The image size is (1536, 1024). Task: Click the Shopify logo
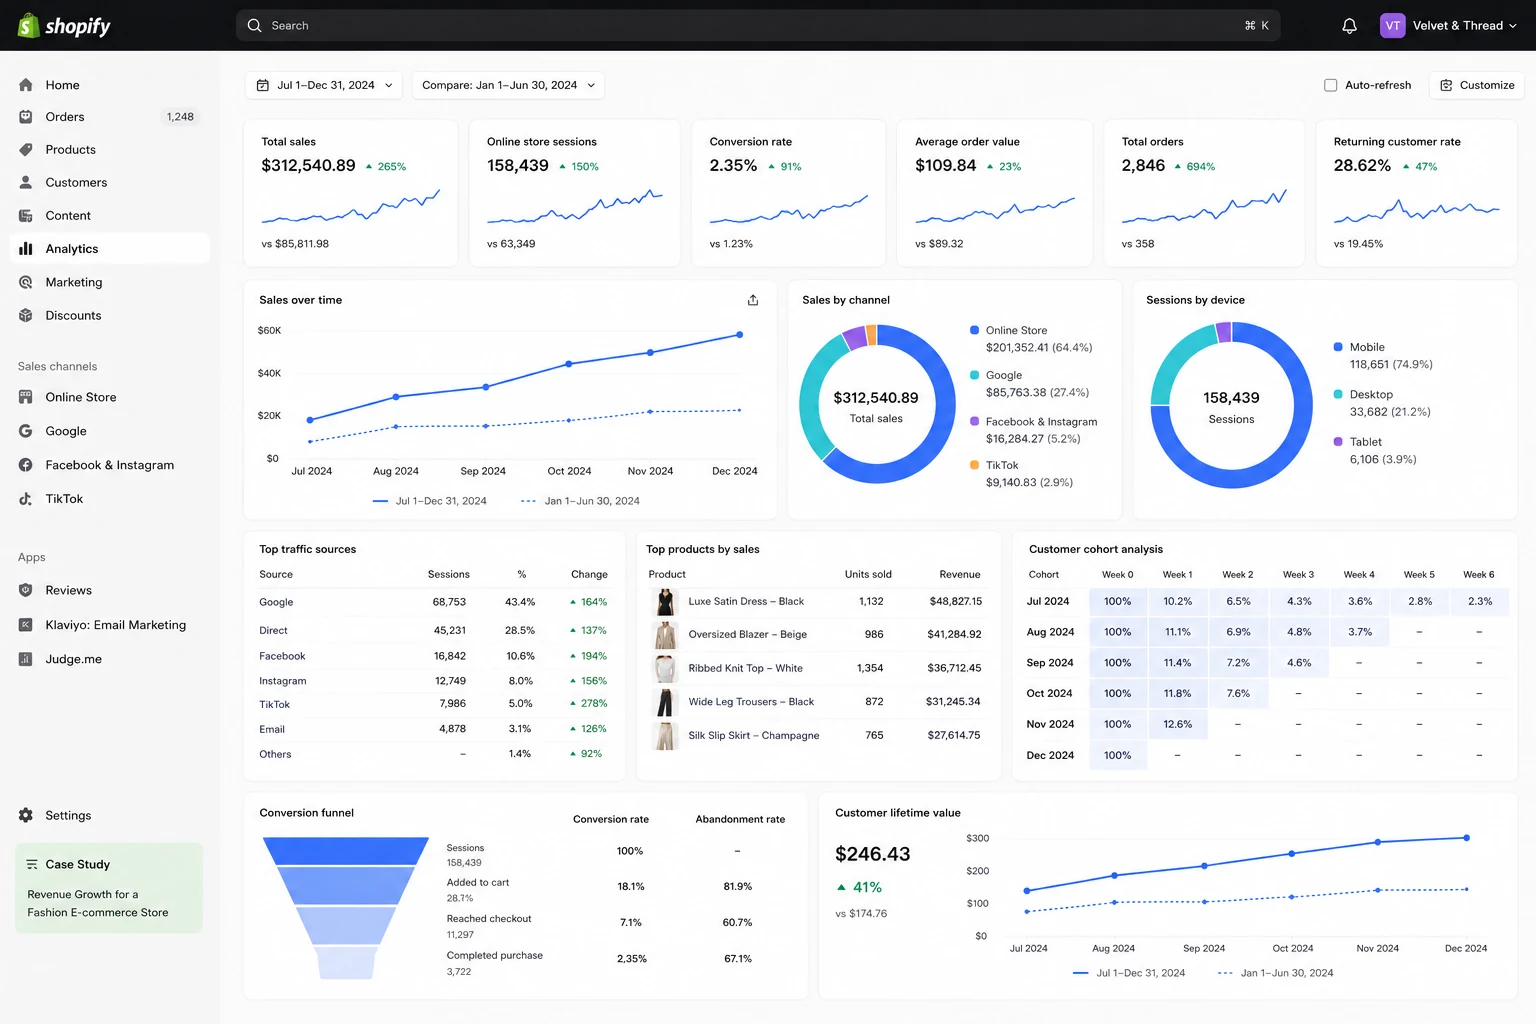[x=64, y=26]
